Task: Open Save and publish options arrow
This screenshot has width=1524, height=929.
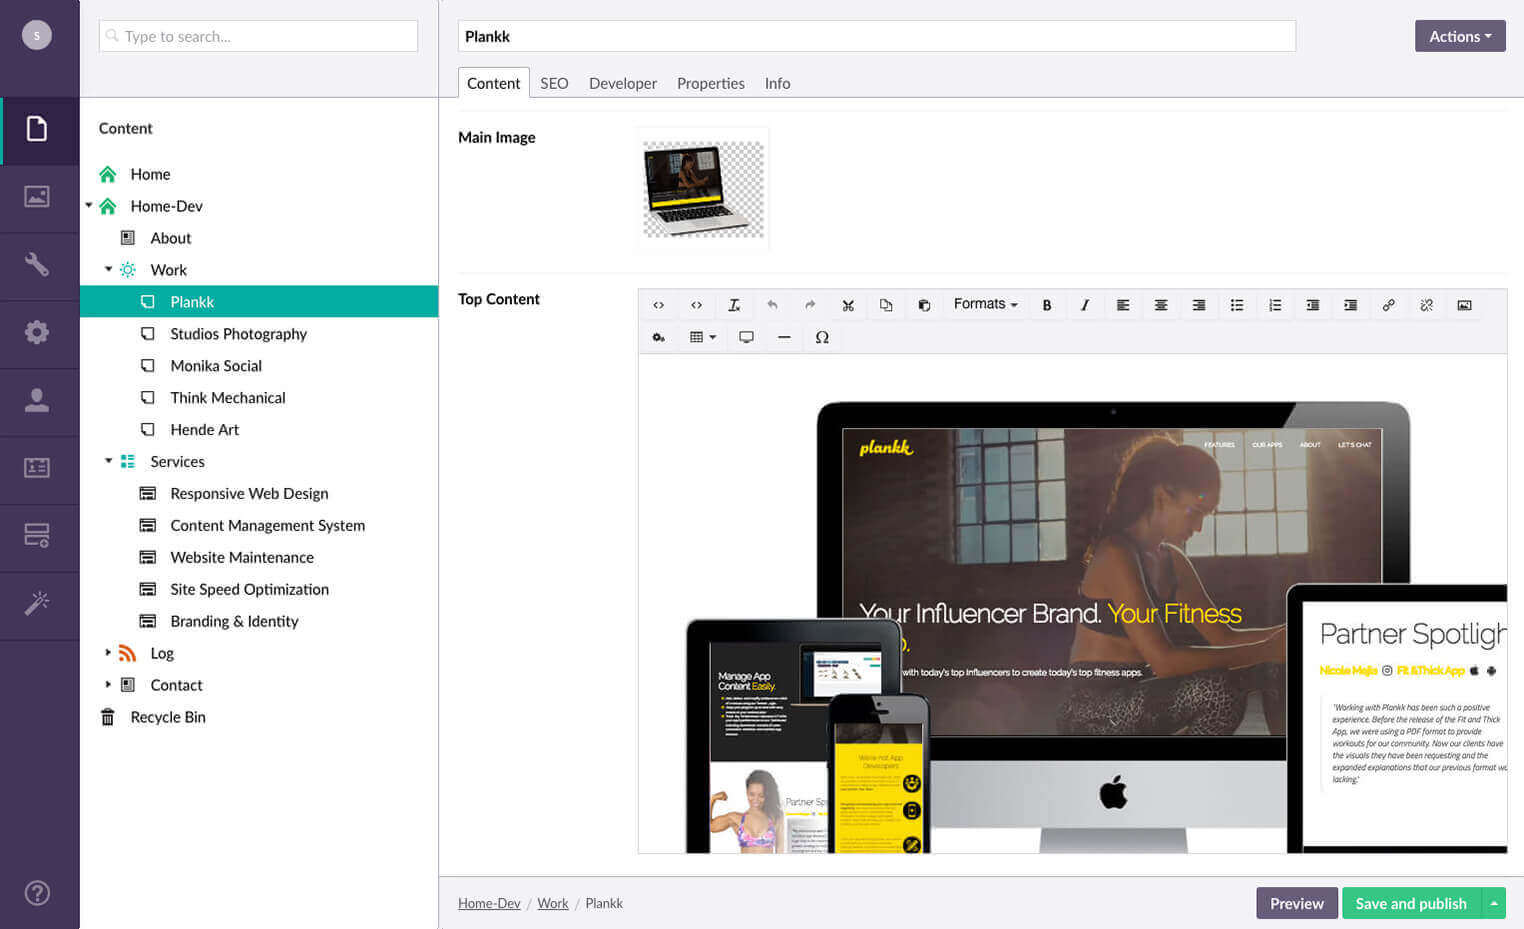Action: (1494, 903)
